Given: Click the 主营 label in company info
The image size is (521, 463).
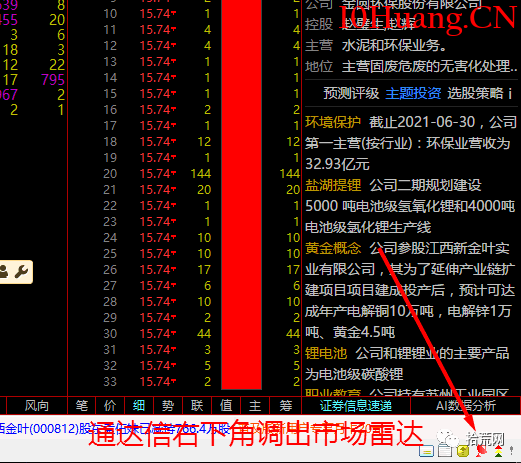Looking at the screenshot, I should 319,45.
